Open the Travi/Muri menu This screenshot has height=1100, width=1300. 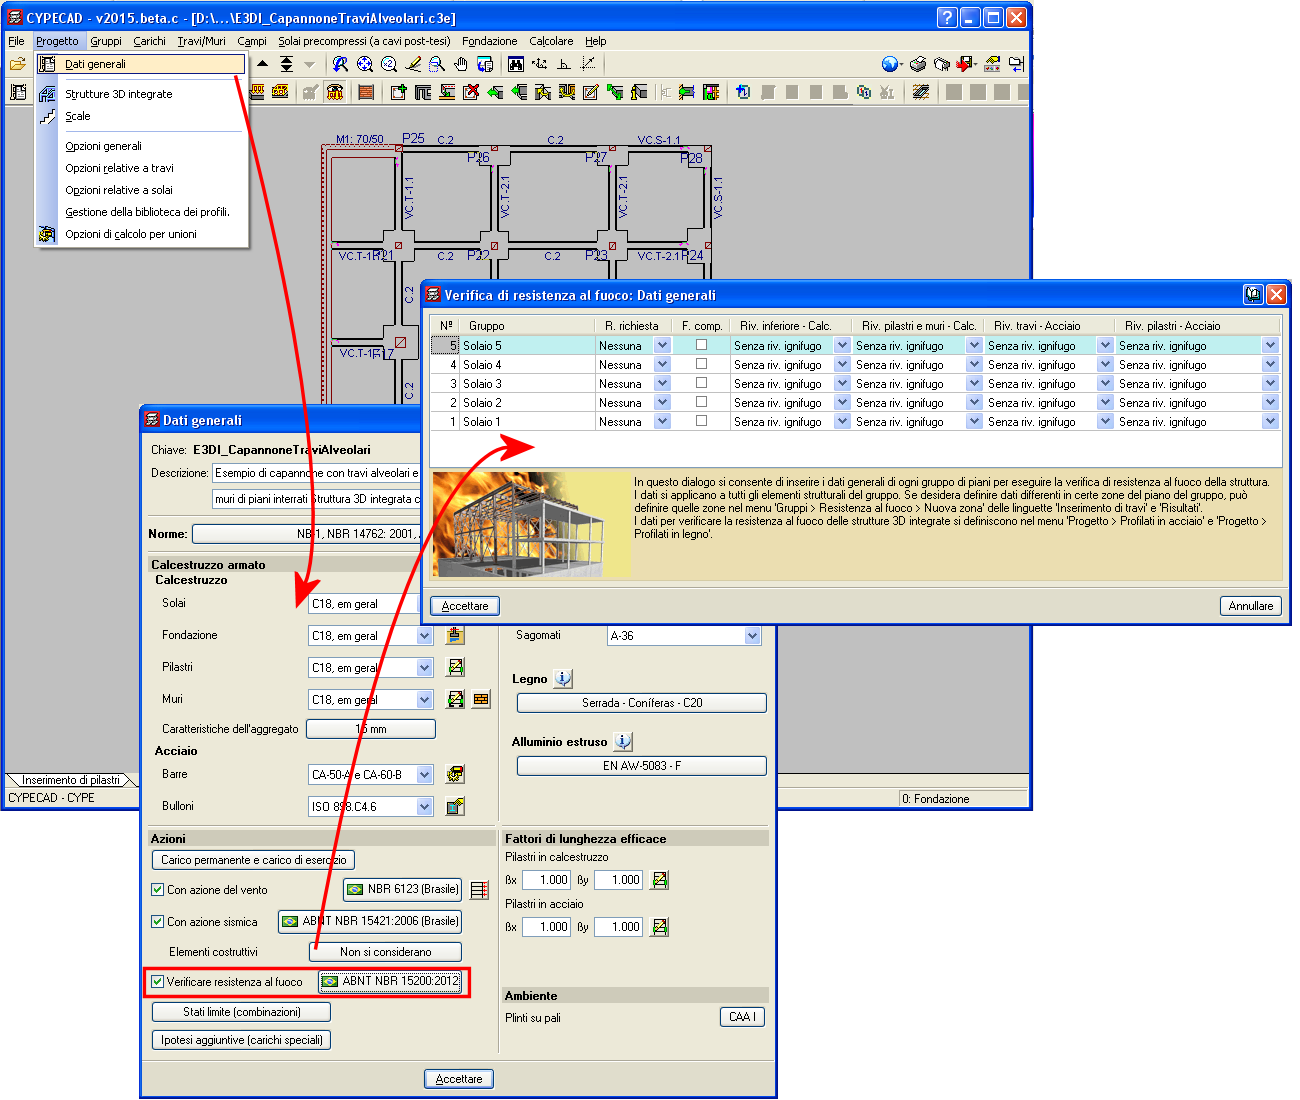click(x=201, y=41)
